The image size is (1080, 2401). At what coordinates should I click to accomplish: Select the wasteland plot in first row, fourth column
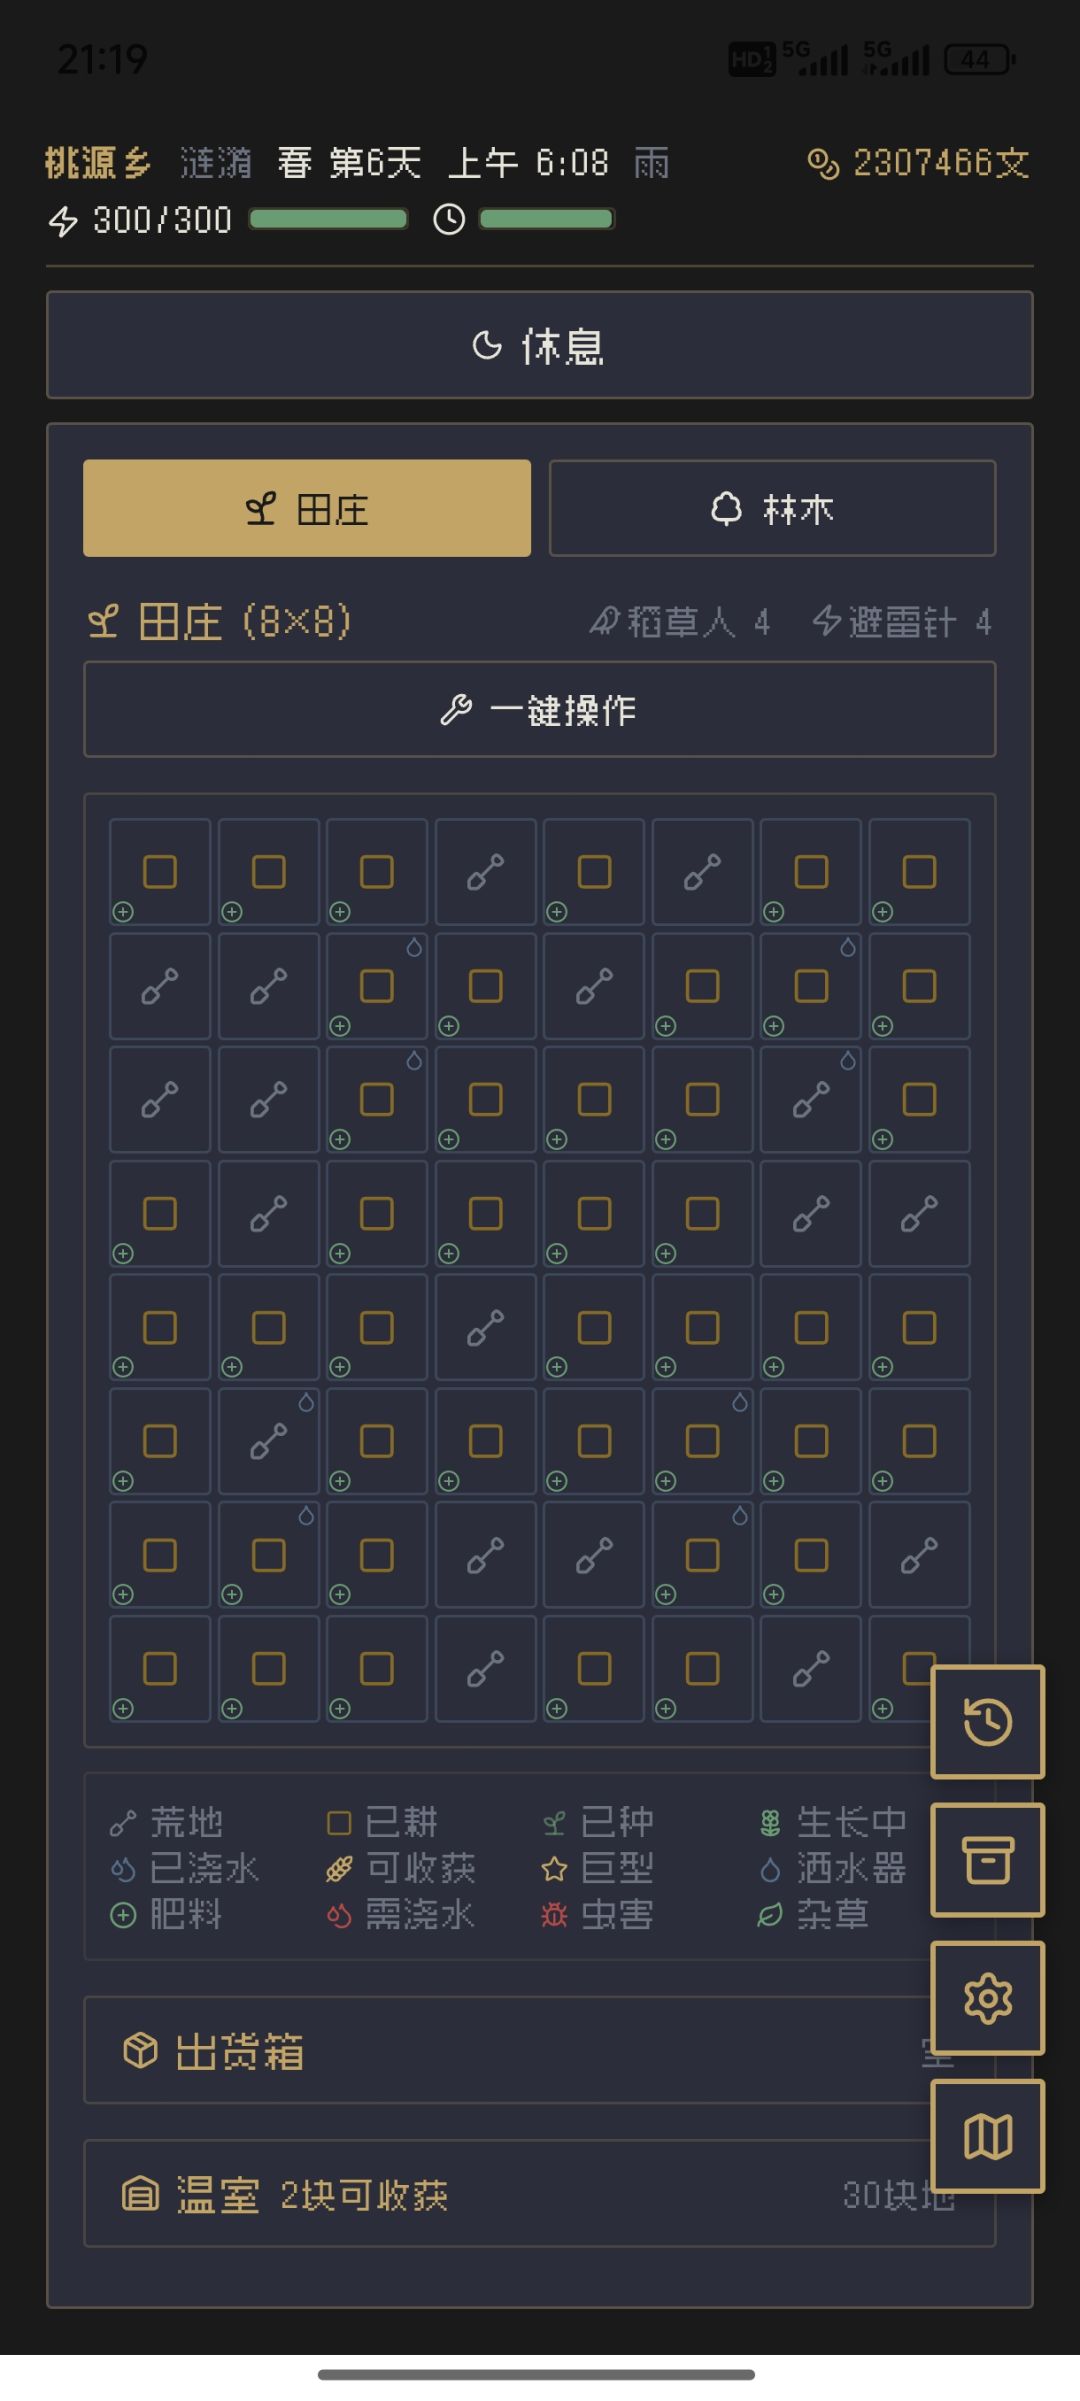(x=485, y=872)
